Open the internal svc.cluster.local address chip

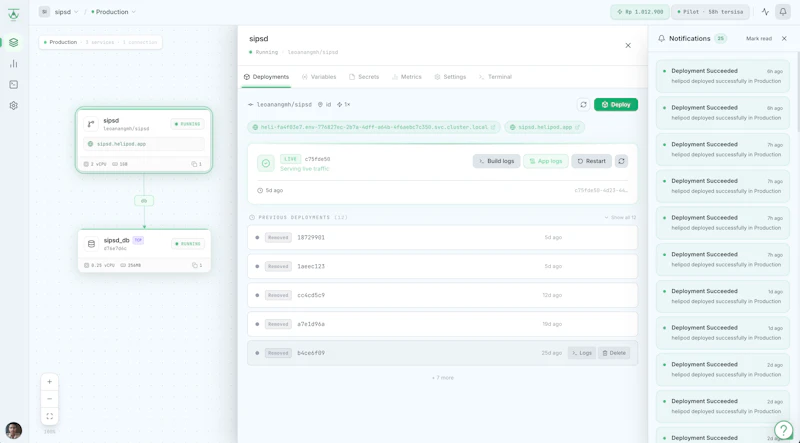coord(374,127)
